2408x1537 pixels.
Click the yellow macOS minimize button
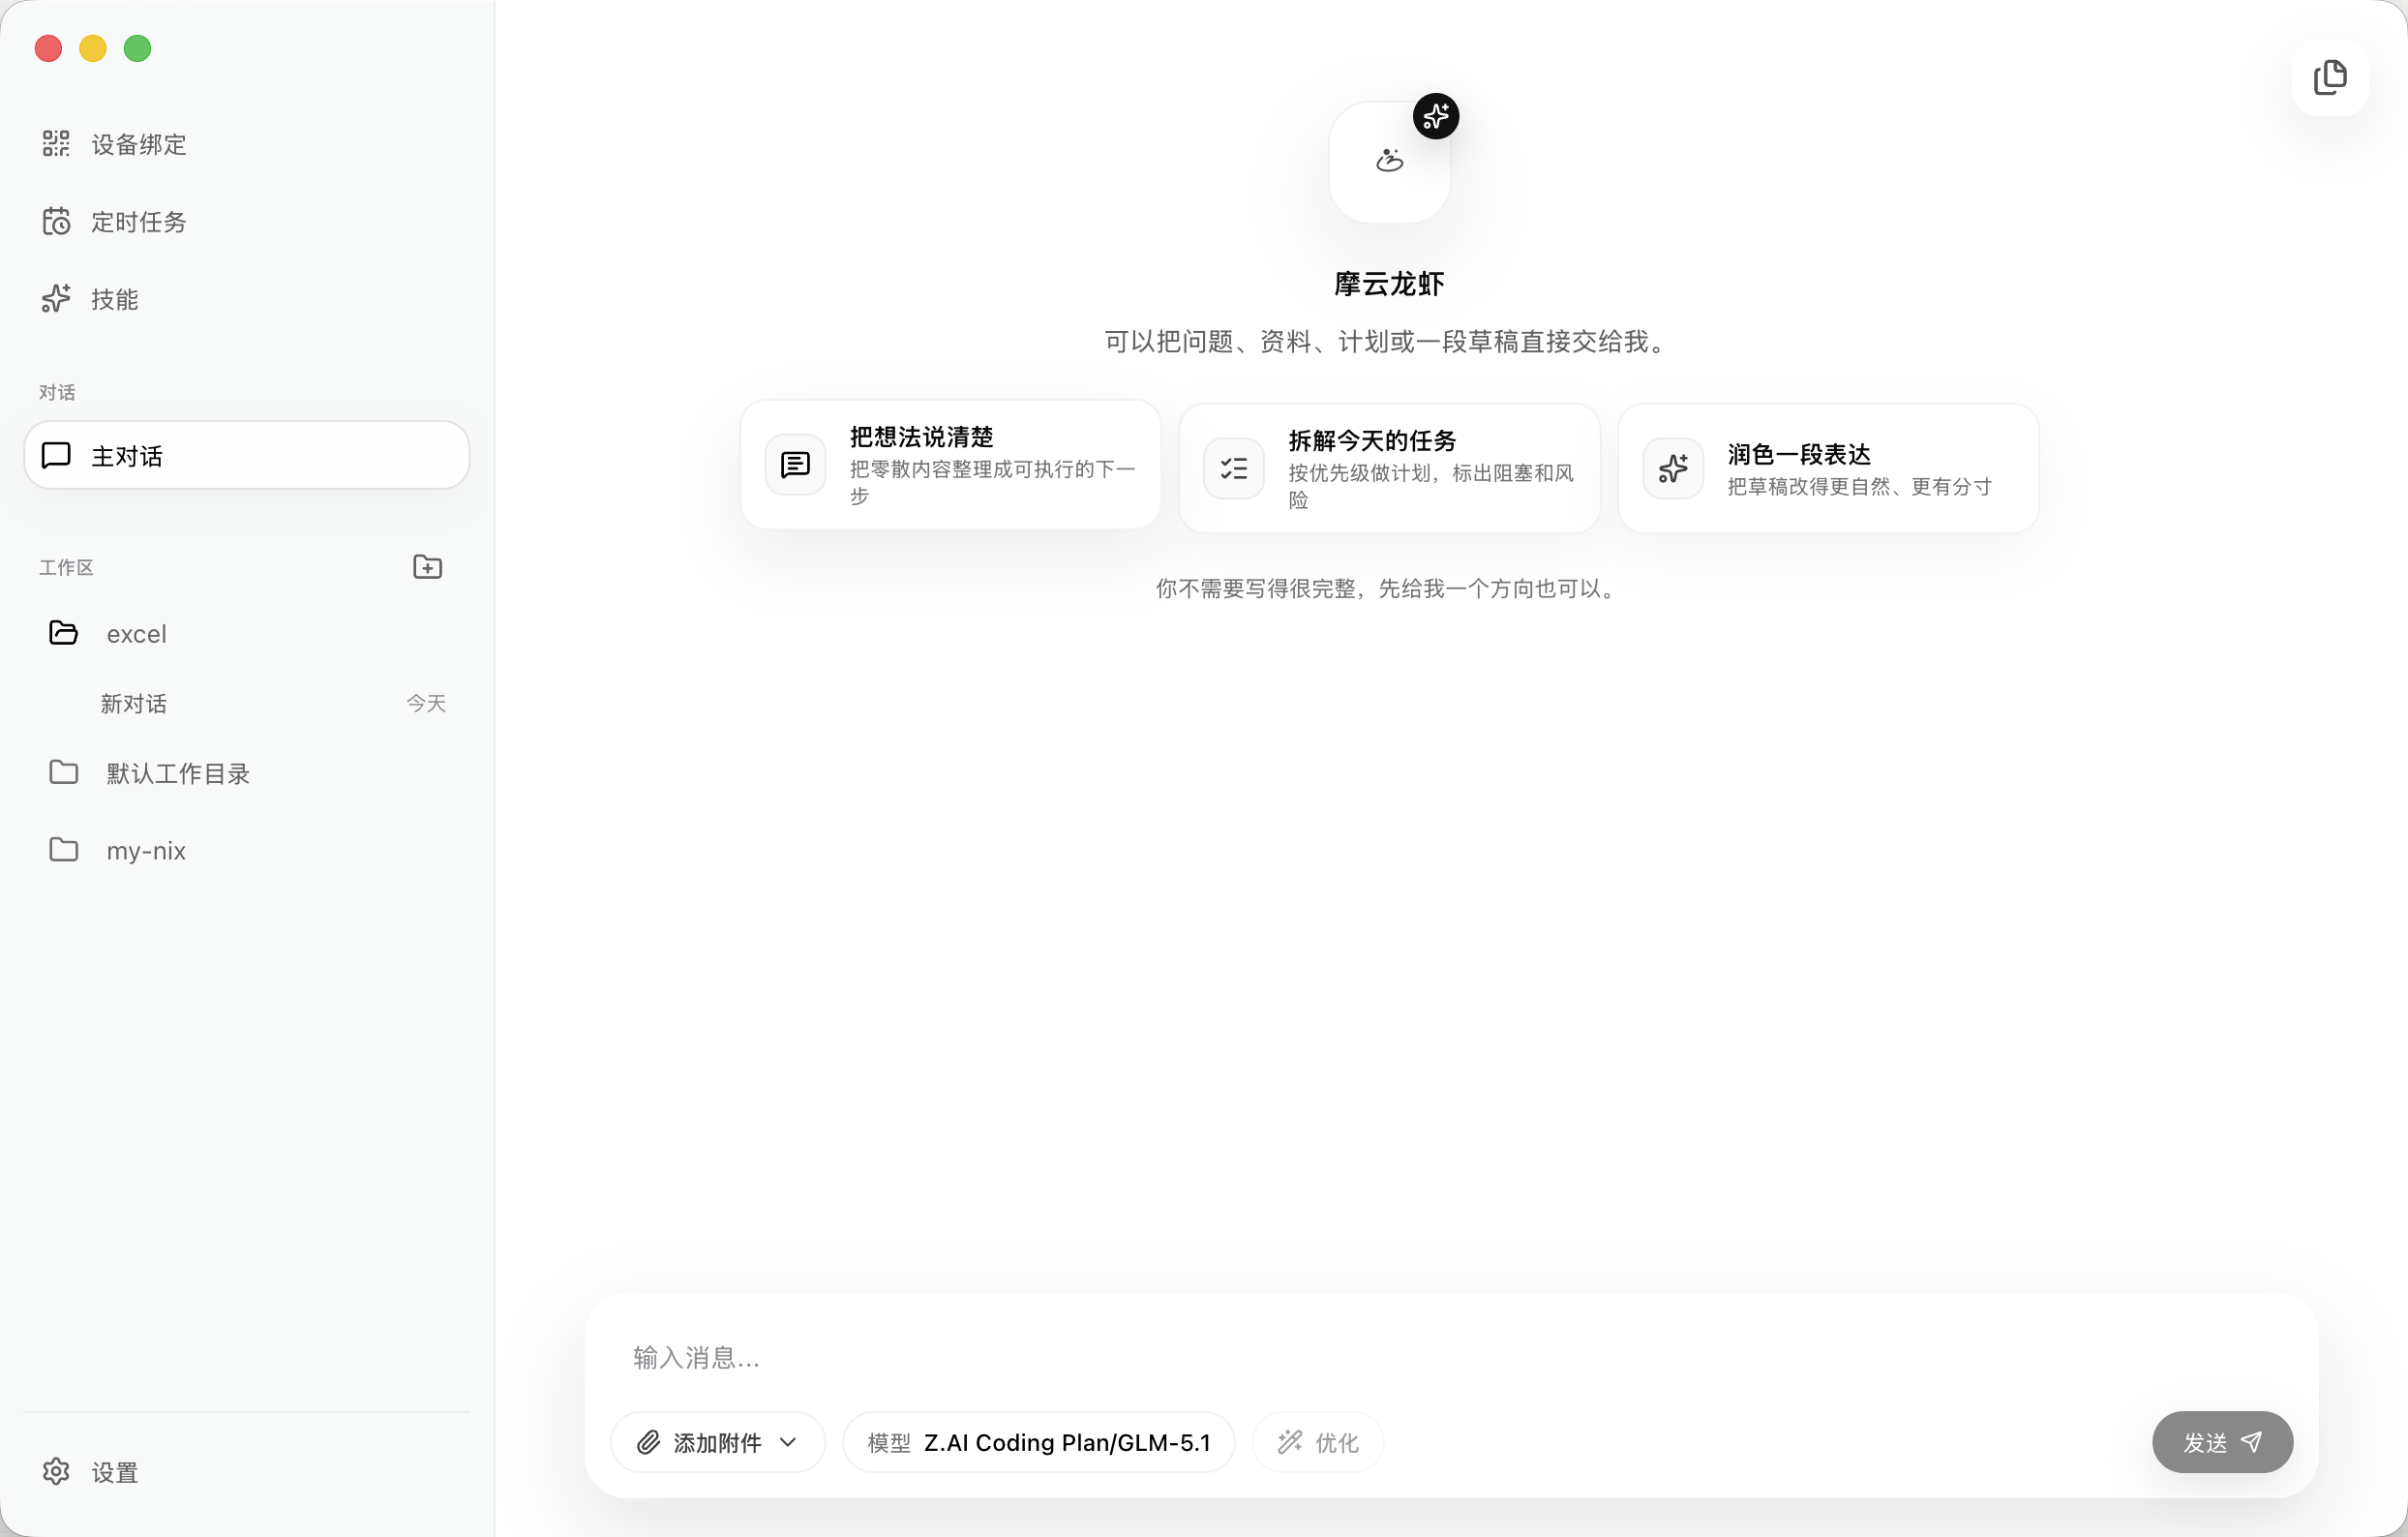coord(93,48)
